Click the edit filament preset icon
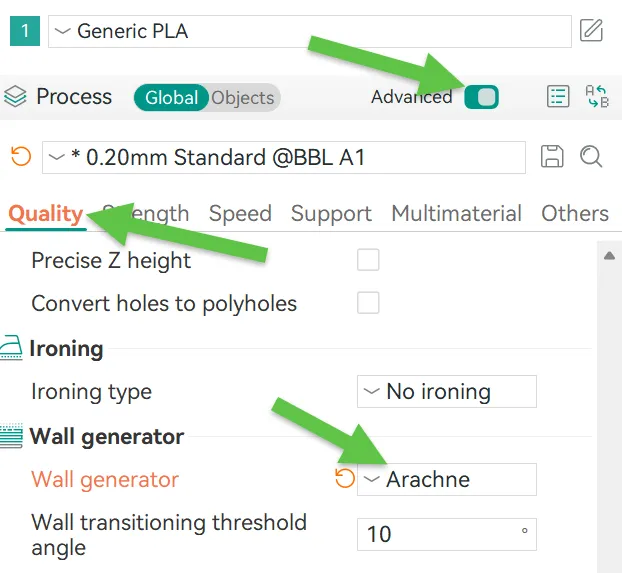622x573 pixels. 592,31
